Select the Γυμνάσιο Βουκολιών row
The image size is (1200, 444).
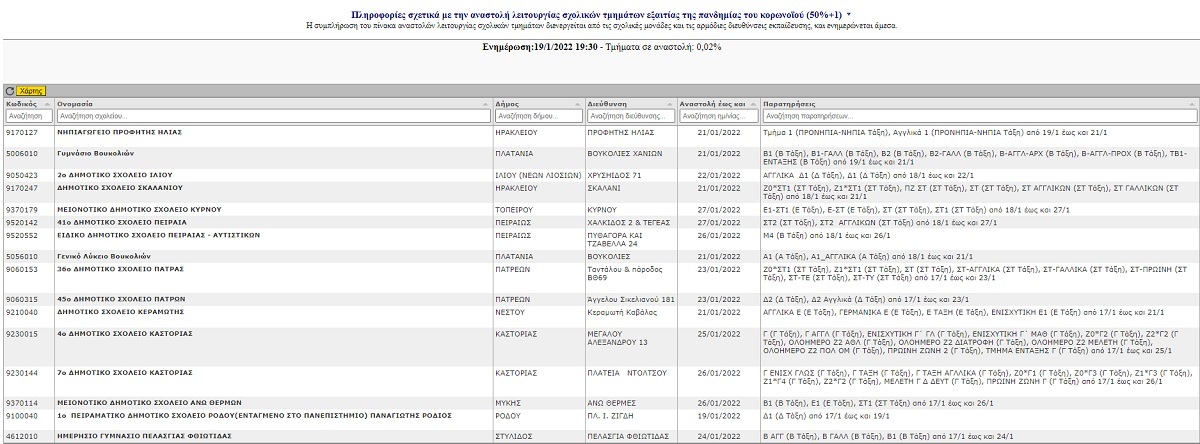(x=96, y=153)
